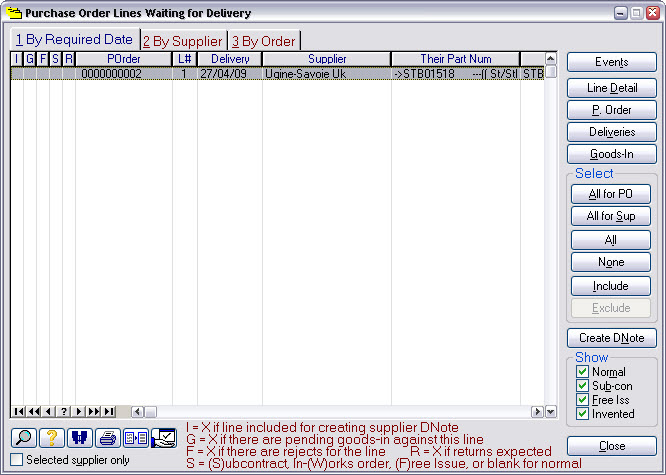The width and height of the screenshot is (666, 475).
Task: Go back a page of records
Action: pos(34,411)
